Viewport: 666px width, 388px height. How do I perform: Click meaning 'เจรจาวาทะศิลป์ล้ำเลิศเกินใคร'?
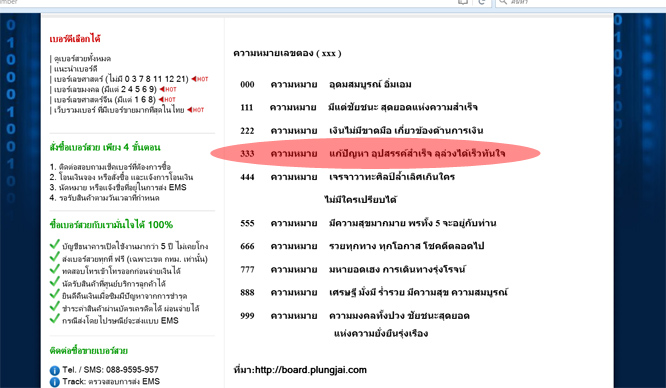[392, 176]
